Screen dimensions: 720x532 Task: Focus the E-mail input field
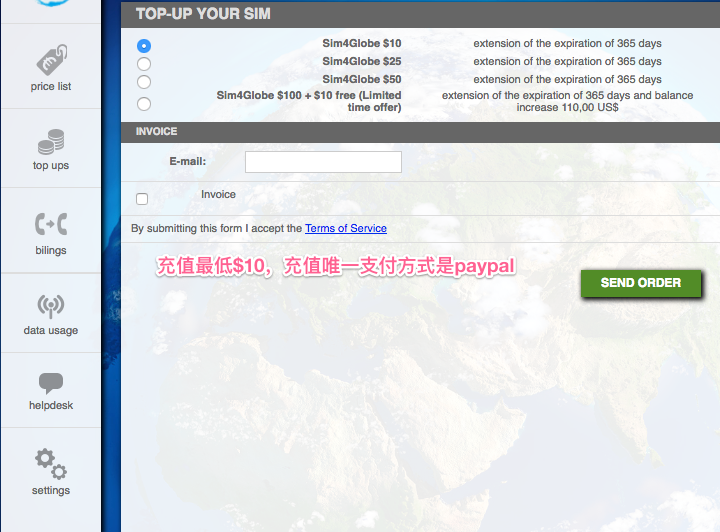pos(323,162)
